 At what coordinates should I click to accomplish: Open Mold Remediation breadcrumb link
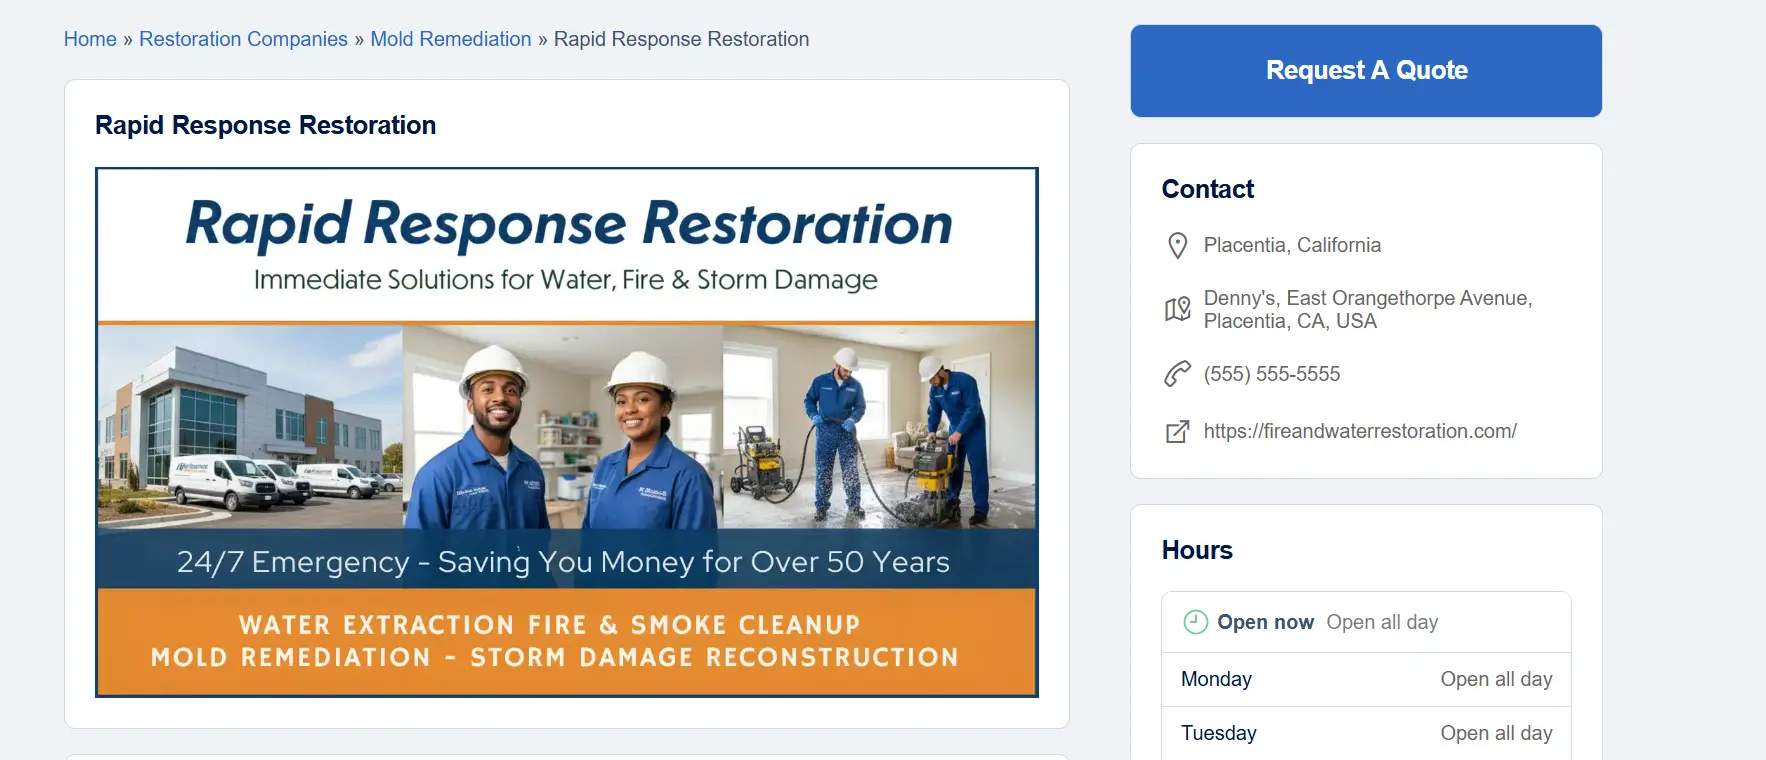tap(451, 39)
